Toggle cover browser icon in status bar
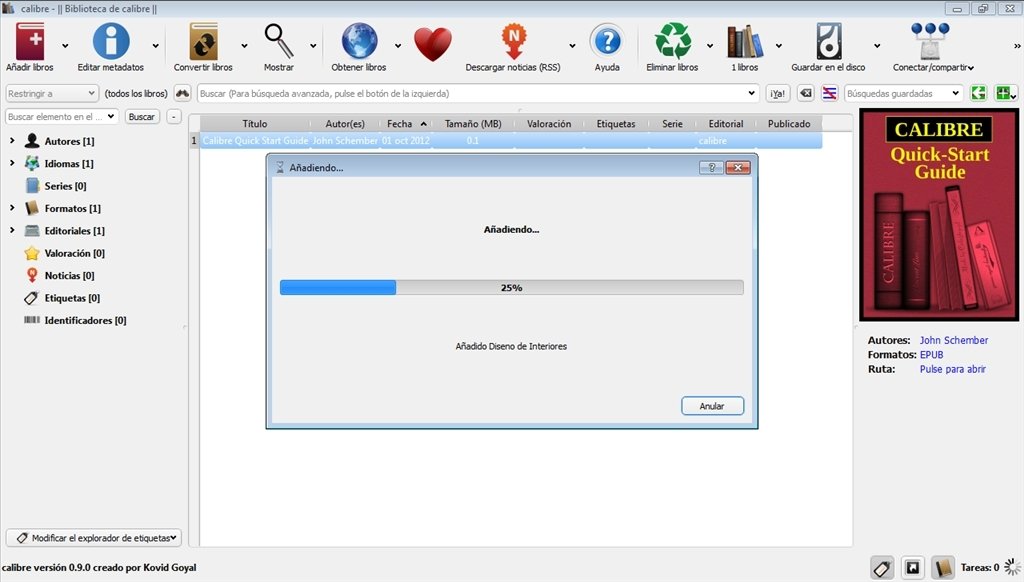This screenshot has width=1024, height=582. 913,568
